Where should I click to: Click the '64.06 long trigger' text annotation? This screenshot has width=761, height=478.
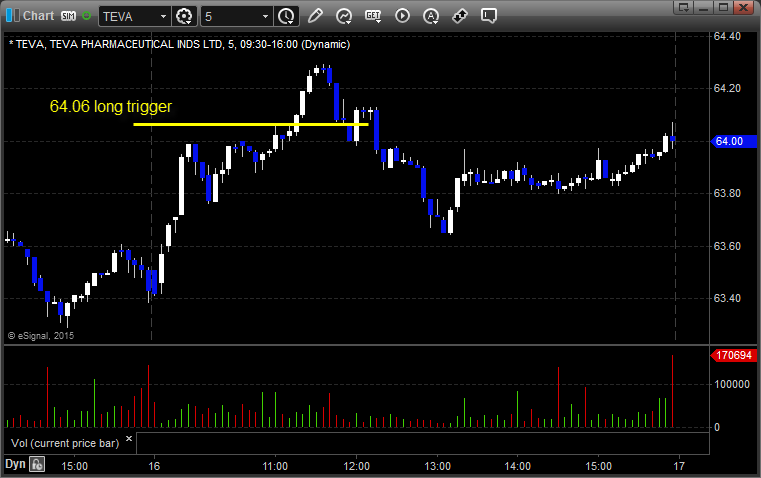point(111,106)
